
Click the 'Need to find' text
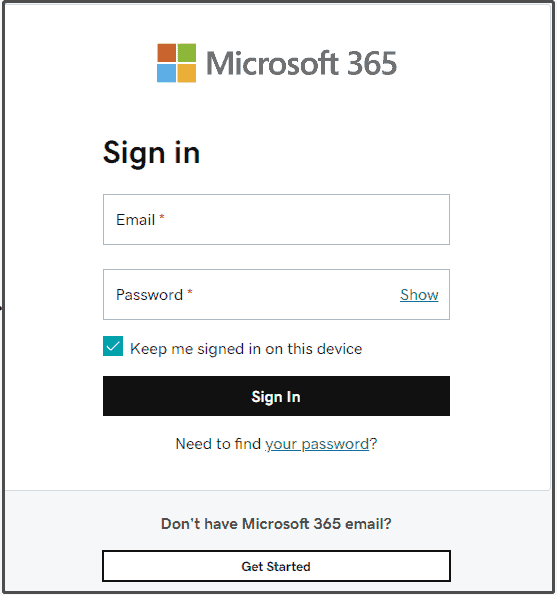218,444
